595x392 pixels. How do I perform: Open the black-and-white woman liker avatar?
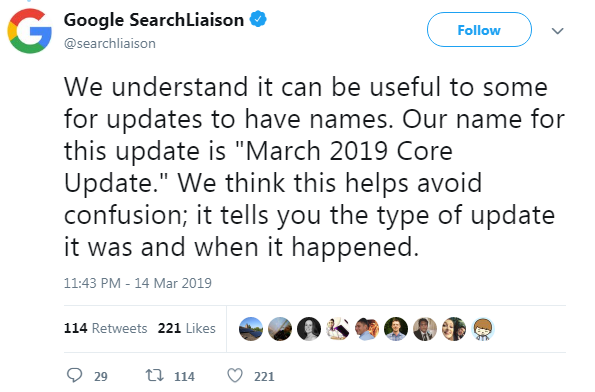point(309,329)
